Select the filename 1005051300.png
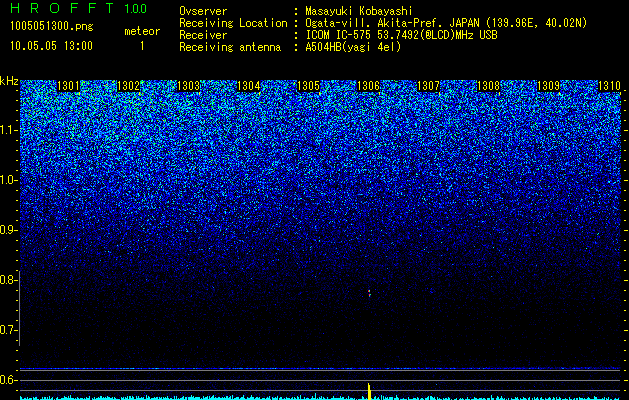The width and height of the screenshot is (629, 400). pyautogui.click(x=52, y=27)
